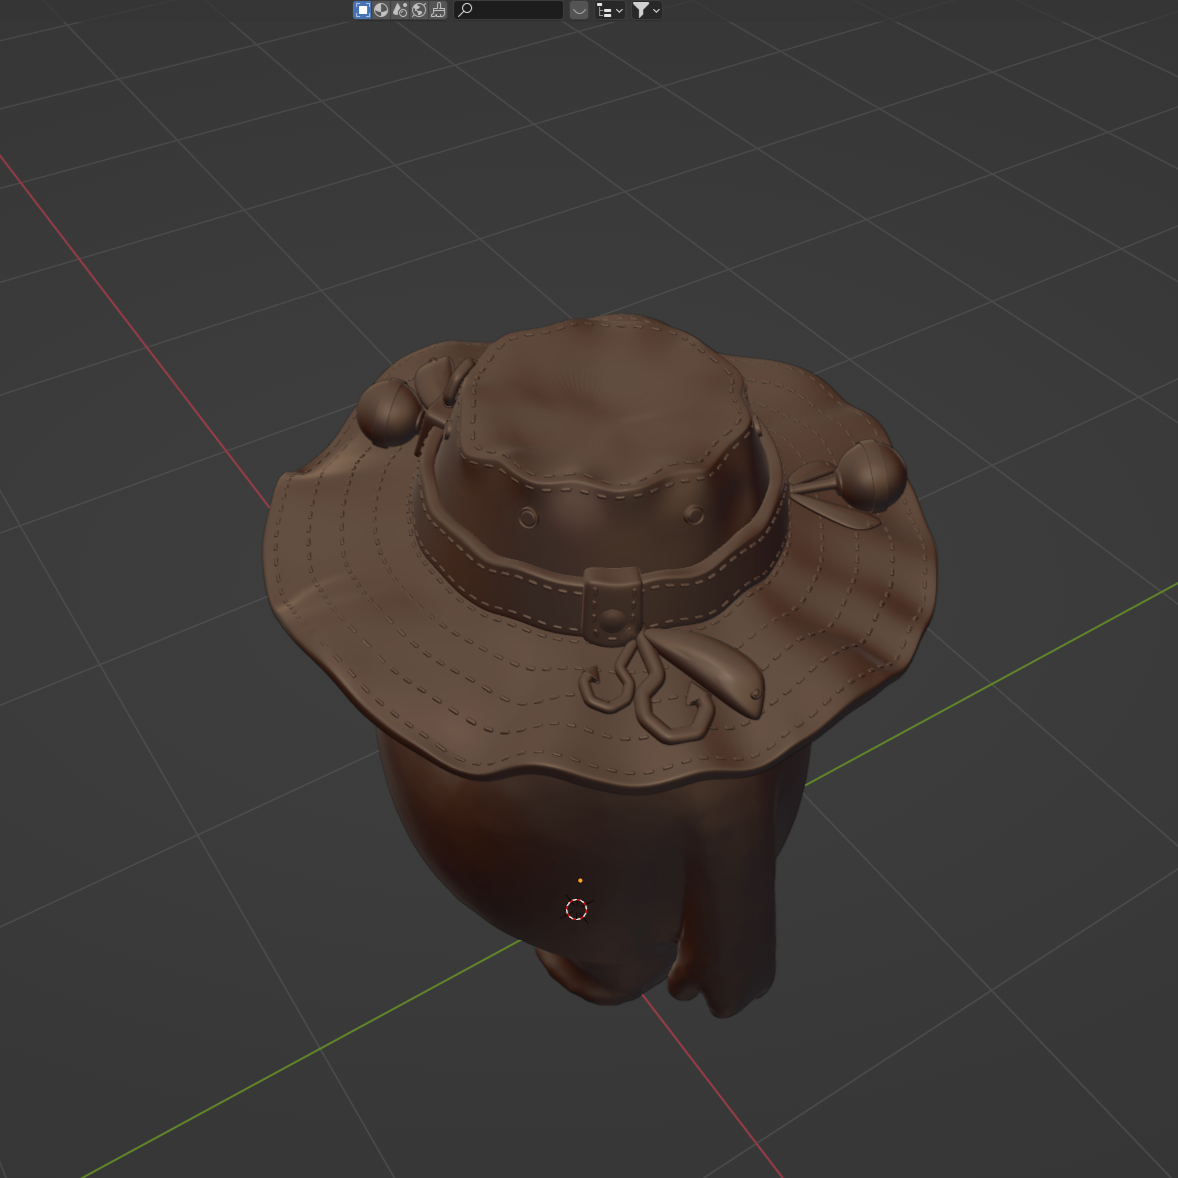
Task: Click the magnifying glass search icon
Action: (464, 10)
